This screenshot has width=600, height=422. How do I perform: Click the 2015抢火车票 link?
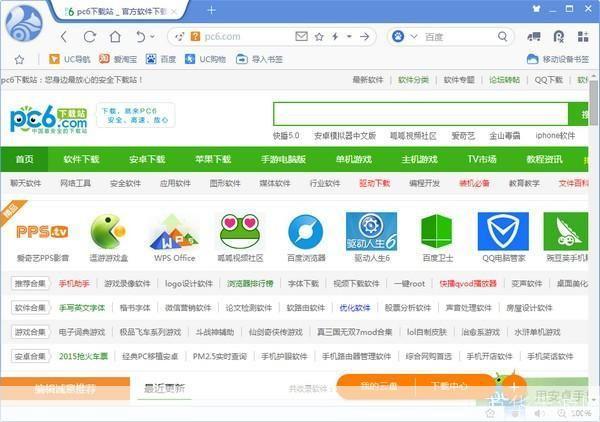(83, 356)
